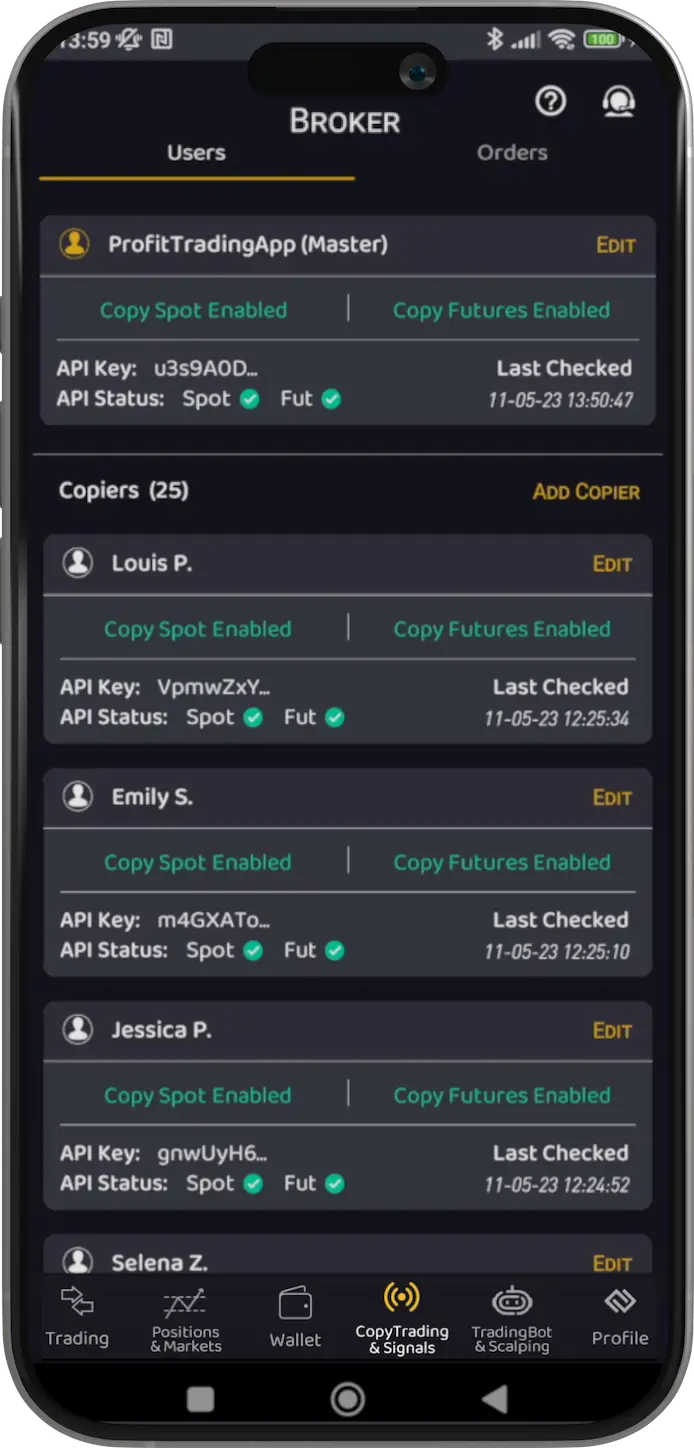
Task: Go to Positions & Markets
Action: pos(185,1319)
